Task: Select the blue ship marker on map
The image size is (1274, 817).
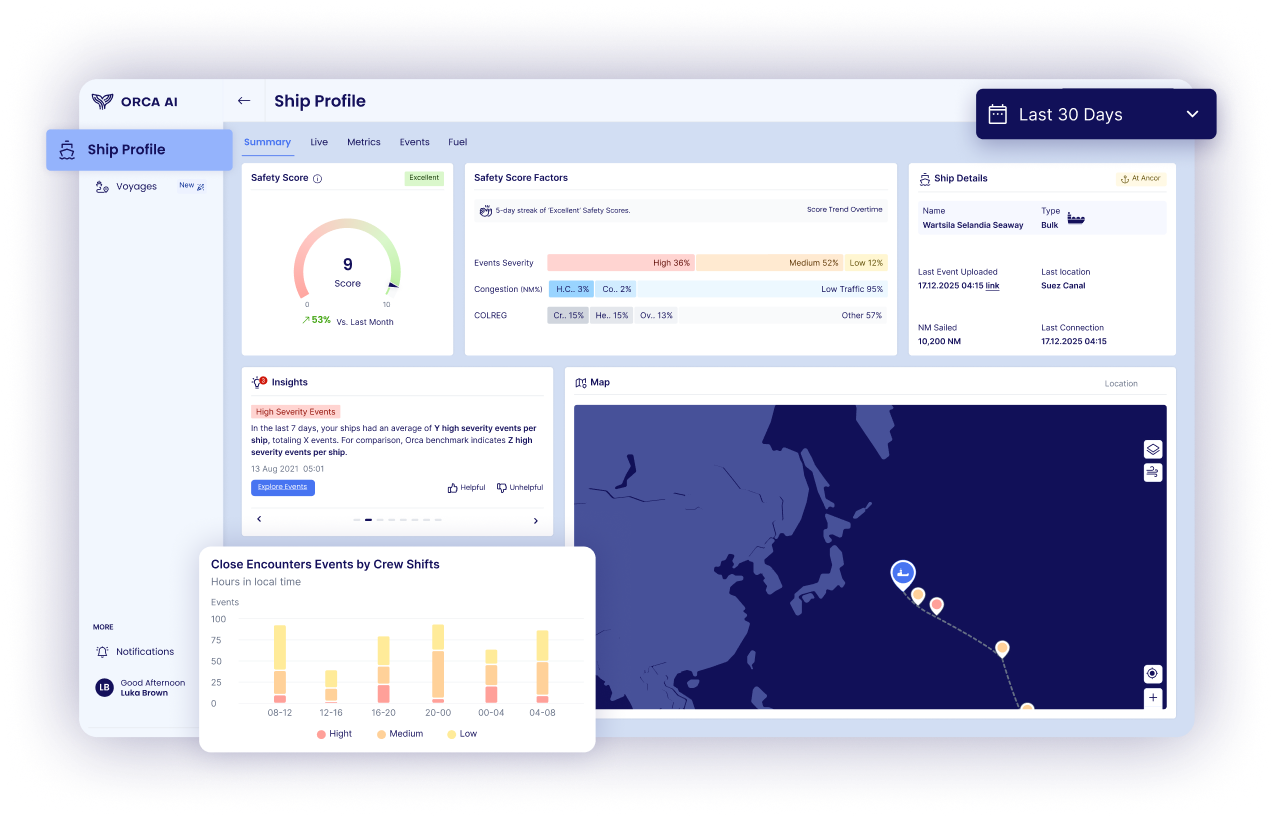Action: pyautogui.click(x=903, y=573)
